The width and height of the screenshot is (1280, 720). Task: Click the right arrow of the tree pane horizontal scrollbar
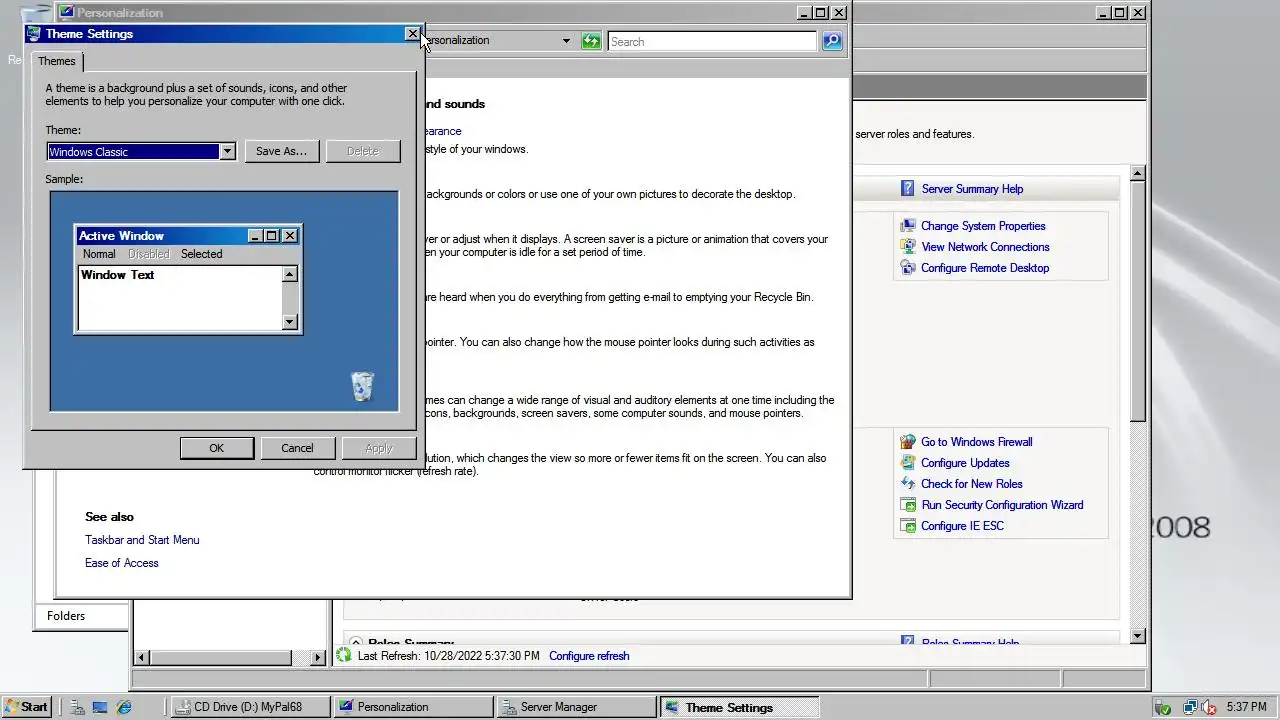click(318, 657)
